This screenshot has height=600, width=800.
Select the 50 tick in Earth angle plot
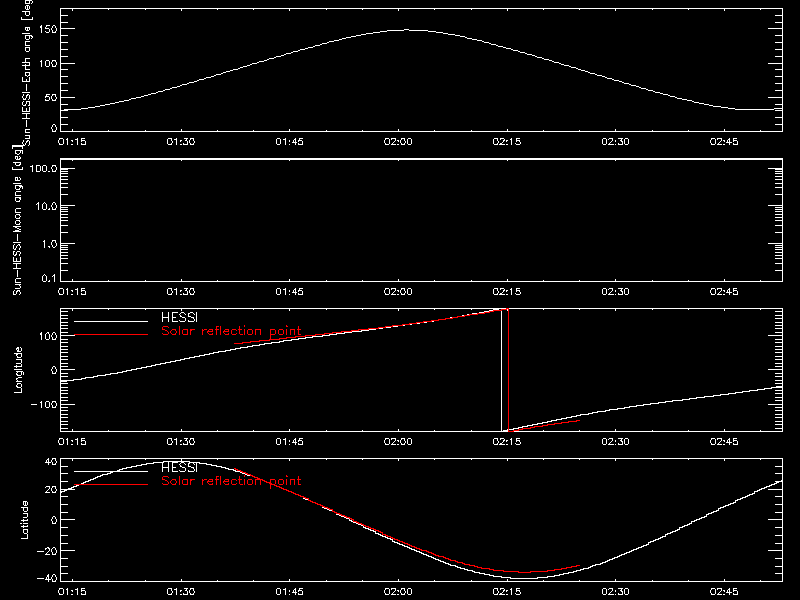(51, 97)
